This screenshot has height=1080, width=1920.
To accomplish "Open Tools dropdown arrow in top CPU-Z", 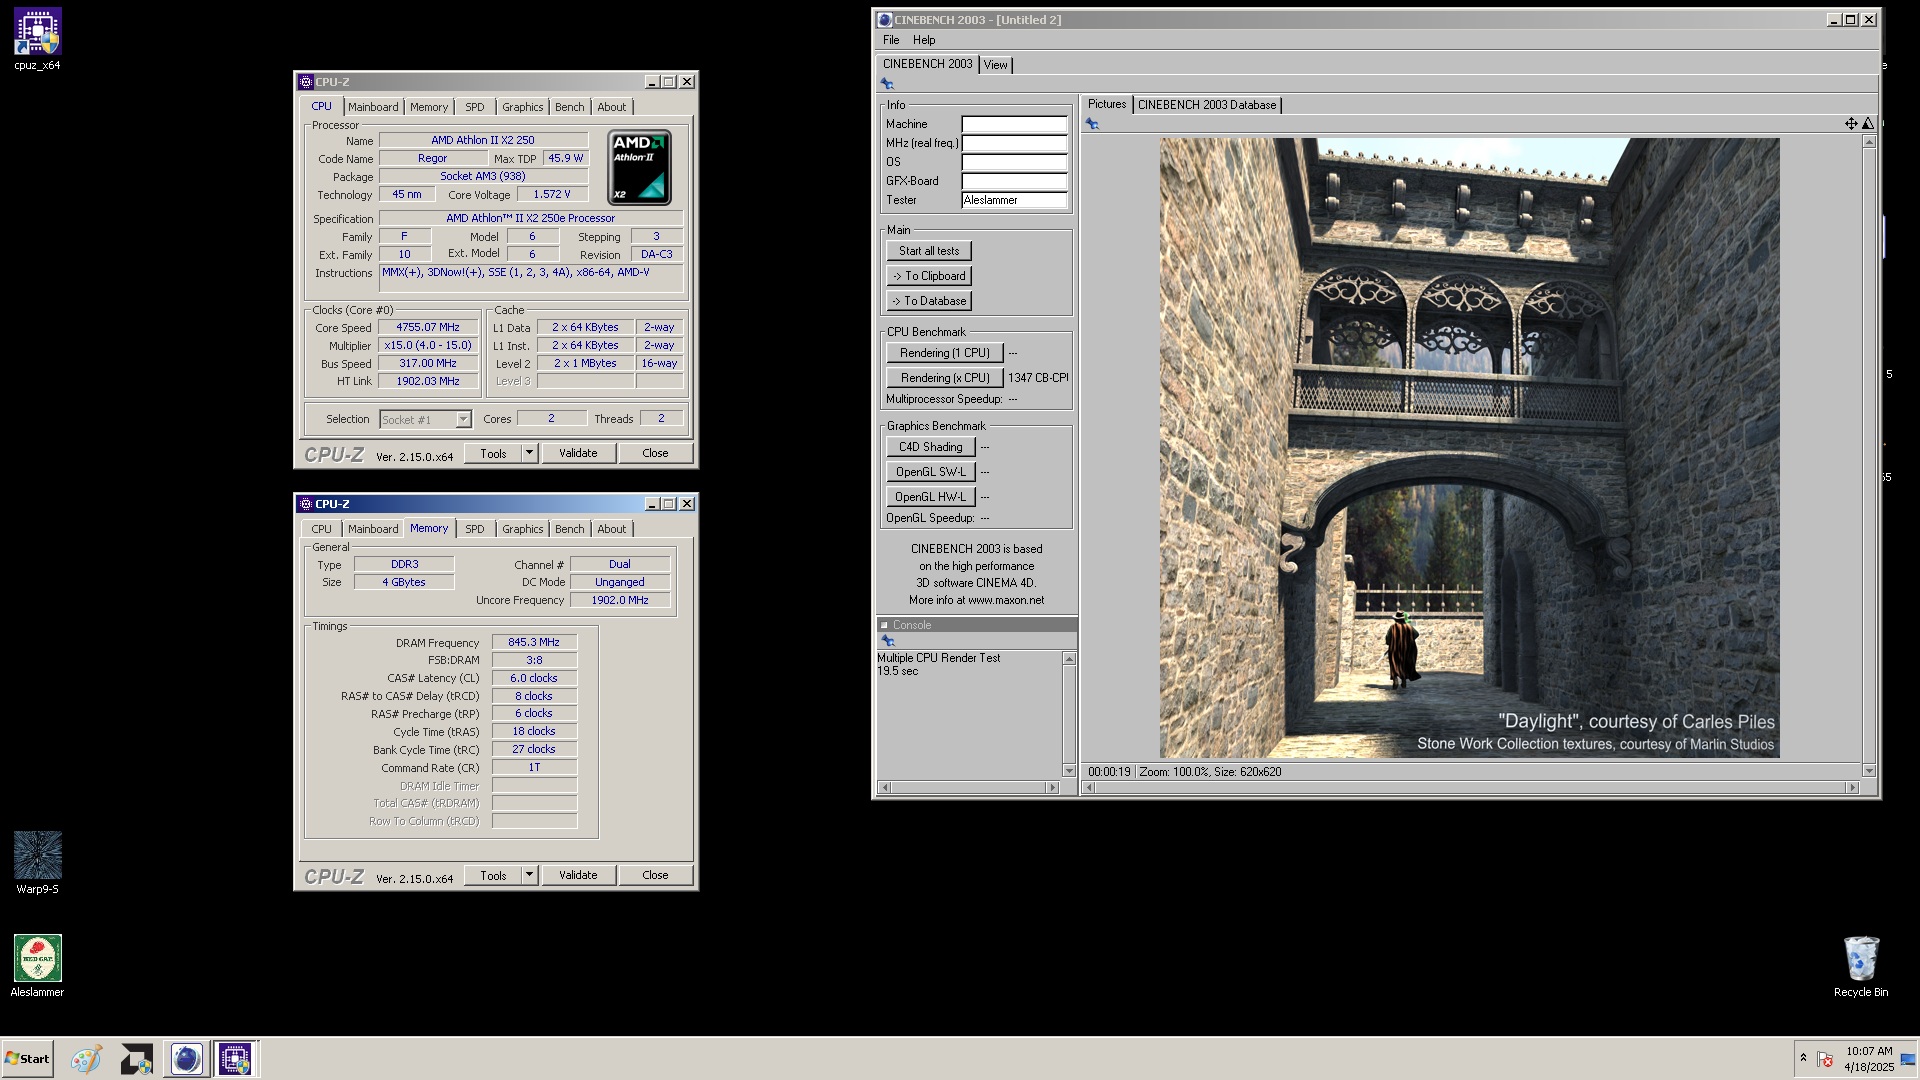I will click(530, 453).
